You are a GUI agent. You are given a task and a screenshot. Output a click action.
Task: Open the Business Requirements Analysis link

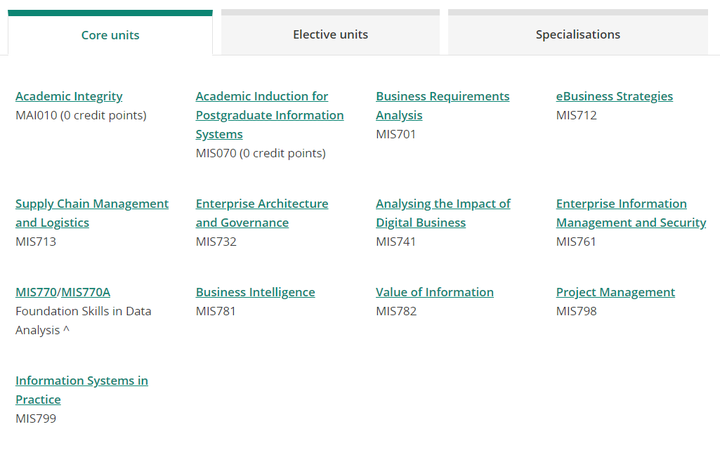[443, 106]
